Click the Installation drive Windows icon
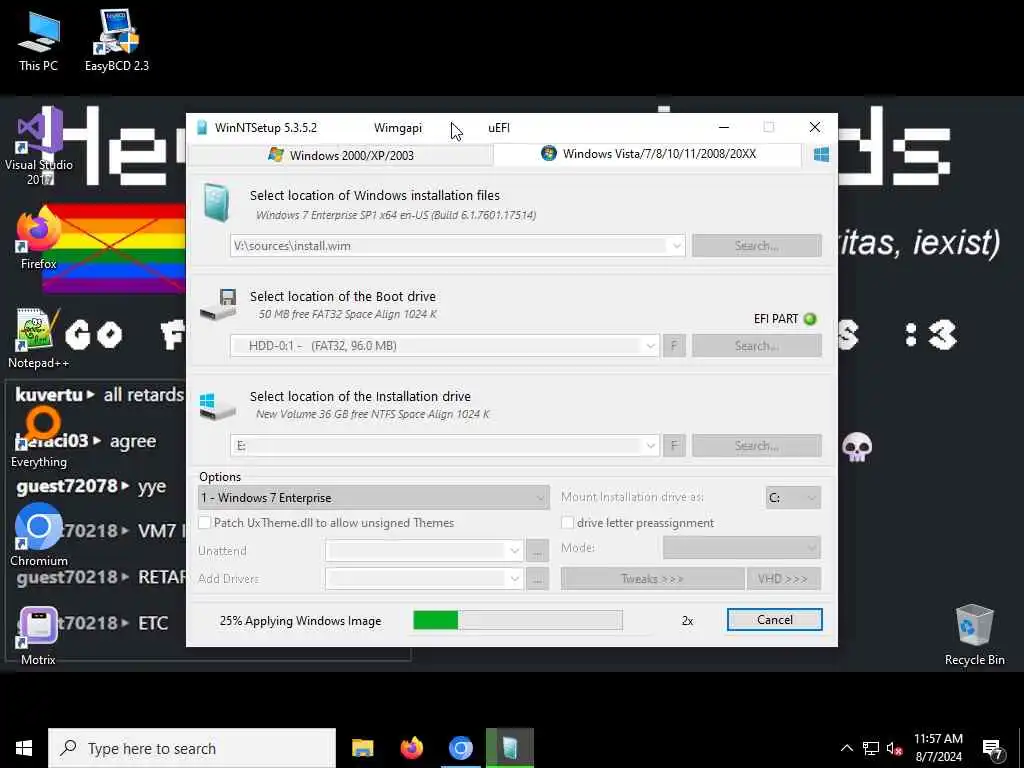The image size is (1024, 768). 217,406
